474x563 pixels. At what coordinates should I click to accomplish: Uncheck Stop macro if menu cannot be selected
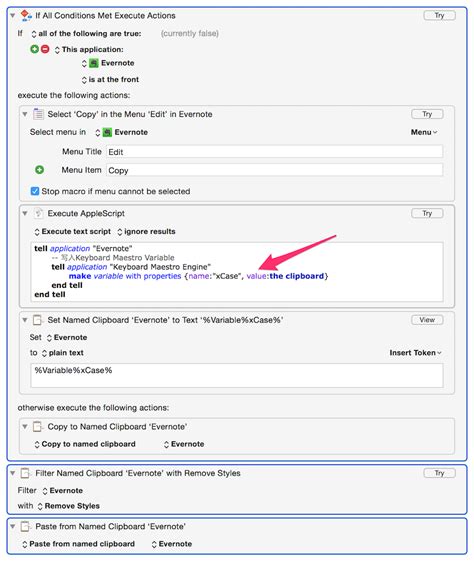coord(35,191)
